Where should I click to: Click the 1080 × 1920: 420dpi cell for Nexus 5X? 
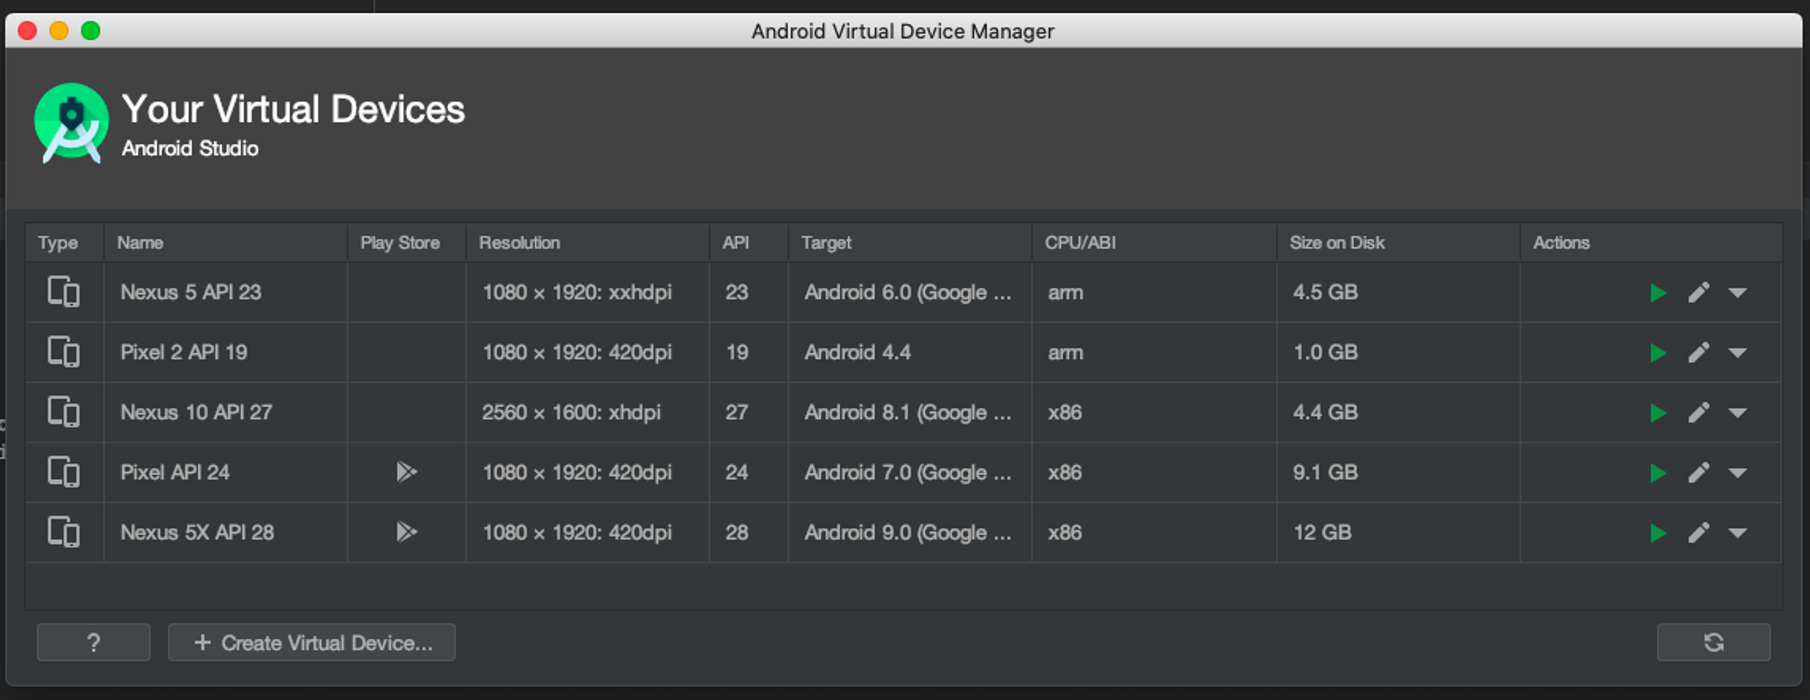pos(588,532)
